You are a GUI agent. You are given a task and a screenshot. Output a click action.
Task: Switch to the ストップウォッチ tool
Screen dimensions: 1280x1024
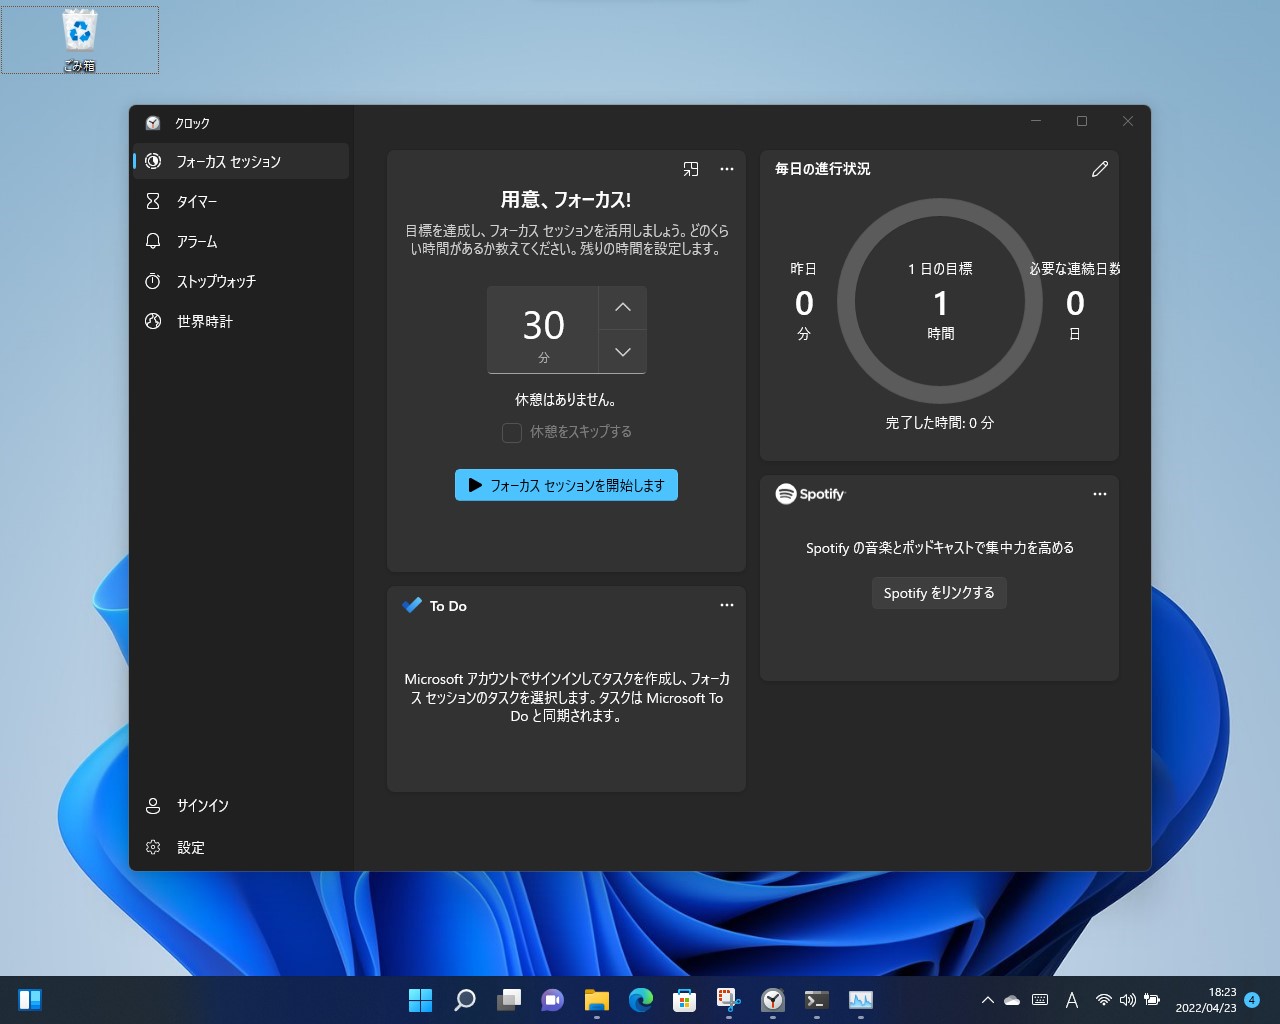point(212,281)
